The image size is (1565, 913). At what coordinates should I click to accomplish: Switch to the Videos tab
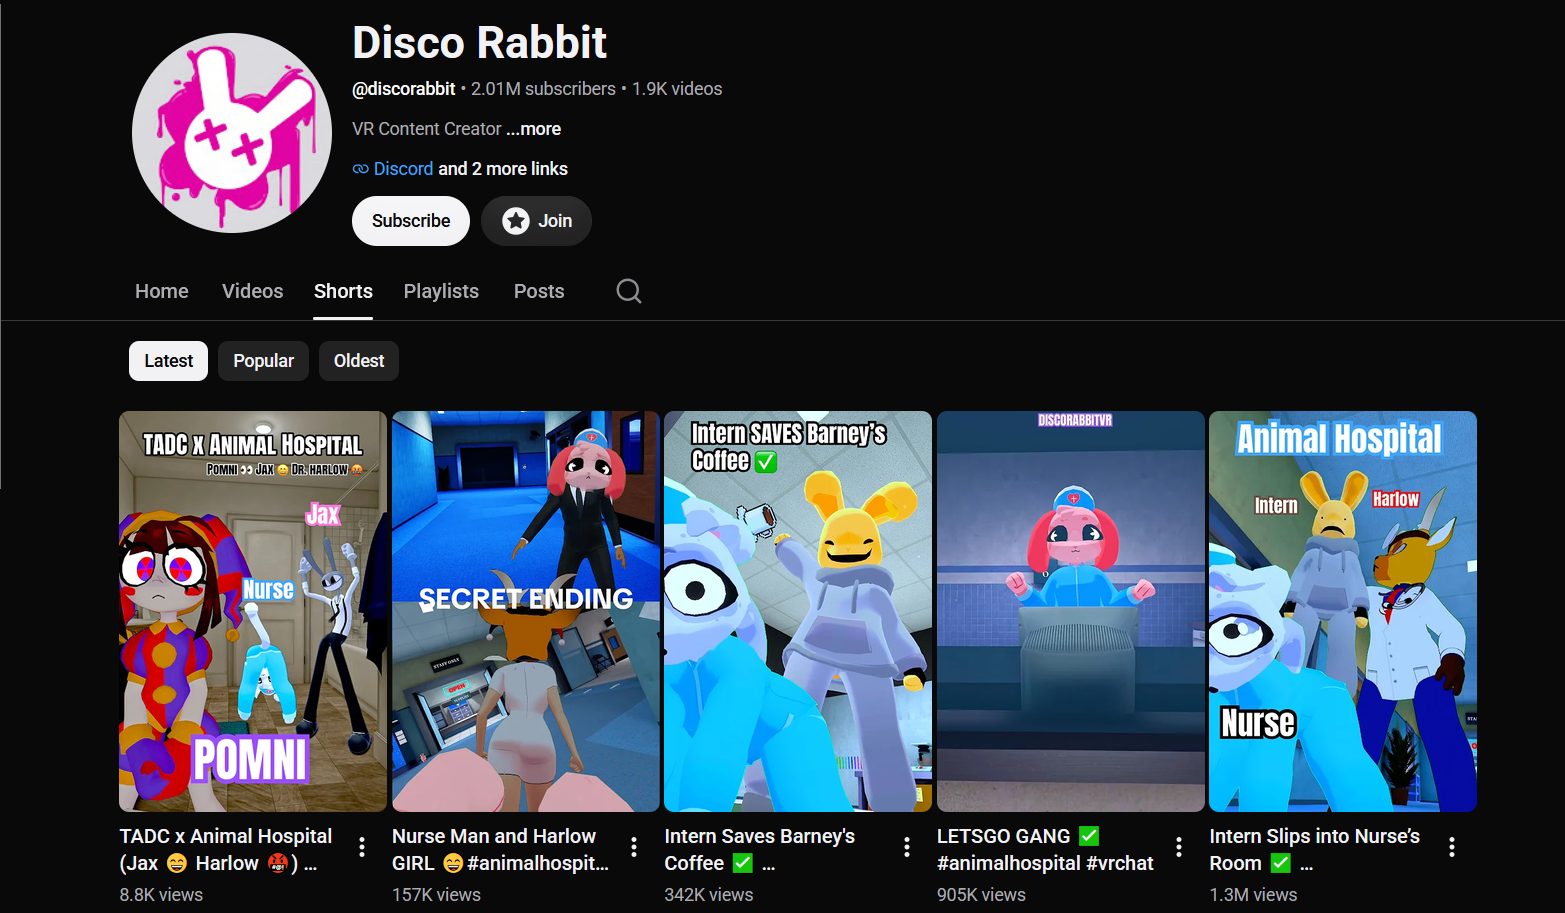pos(252,291)
